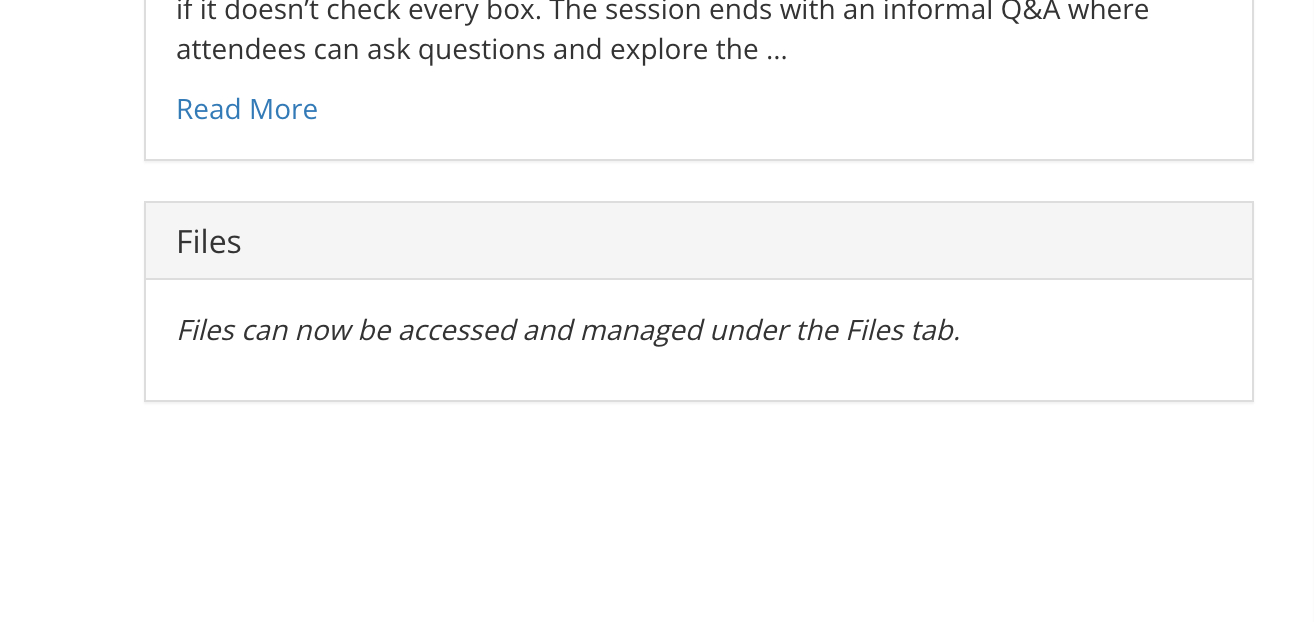Click the word 'managed' in Files notice

641,330
